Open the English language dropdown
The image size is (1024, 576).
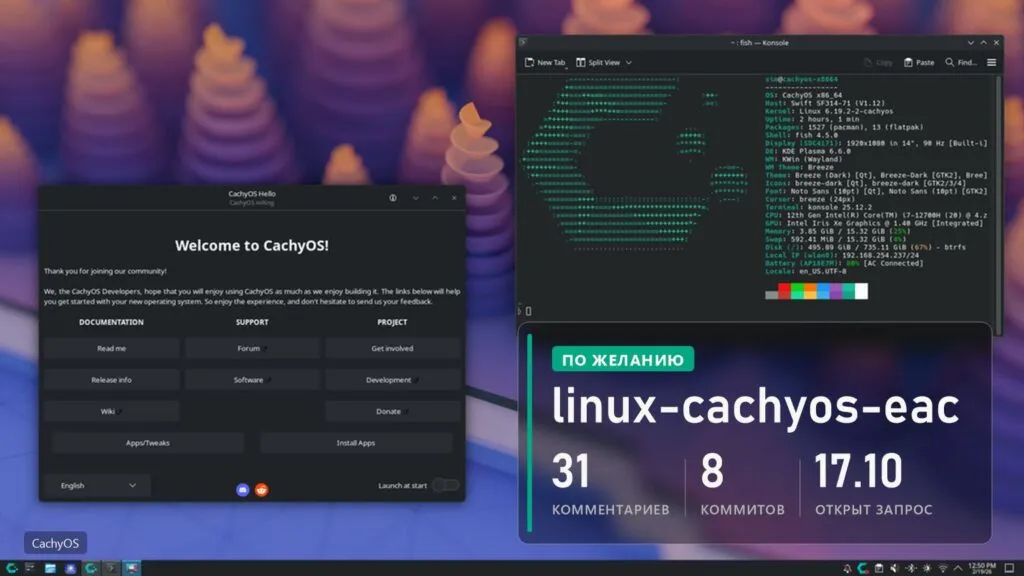point(97,485)
